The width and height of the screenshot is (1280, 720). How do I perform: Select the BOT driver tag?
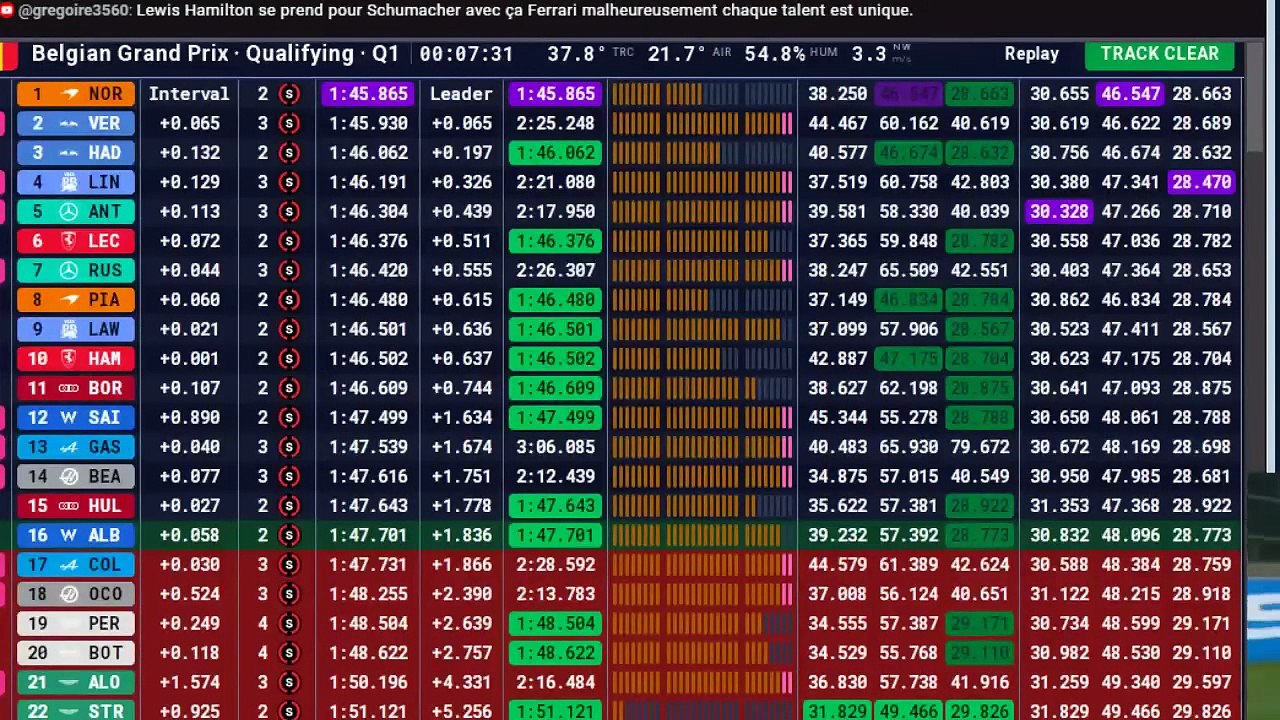pyautogui.click(x=75, y=653)
